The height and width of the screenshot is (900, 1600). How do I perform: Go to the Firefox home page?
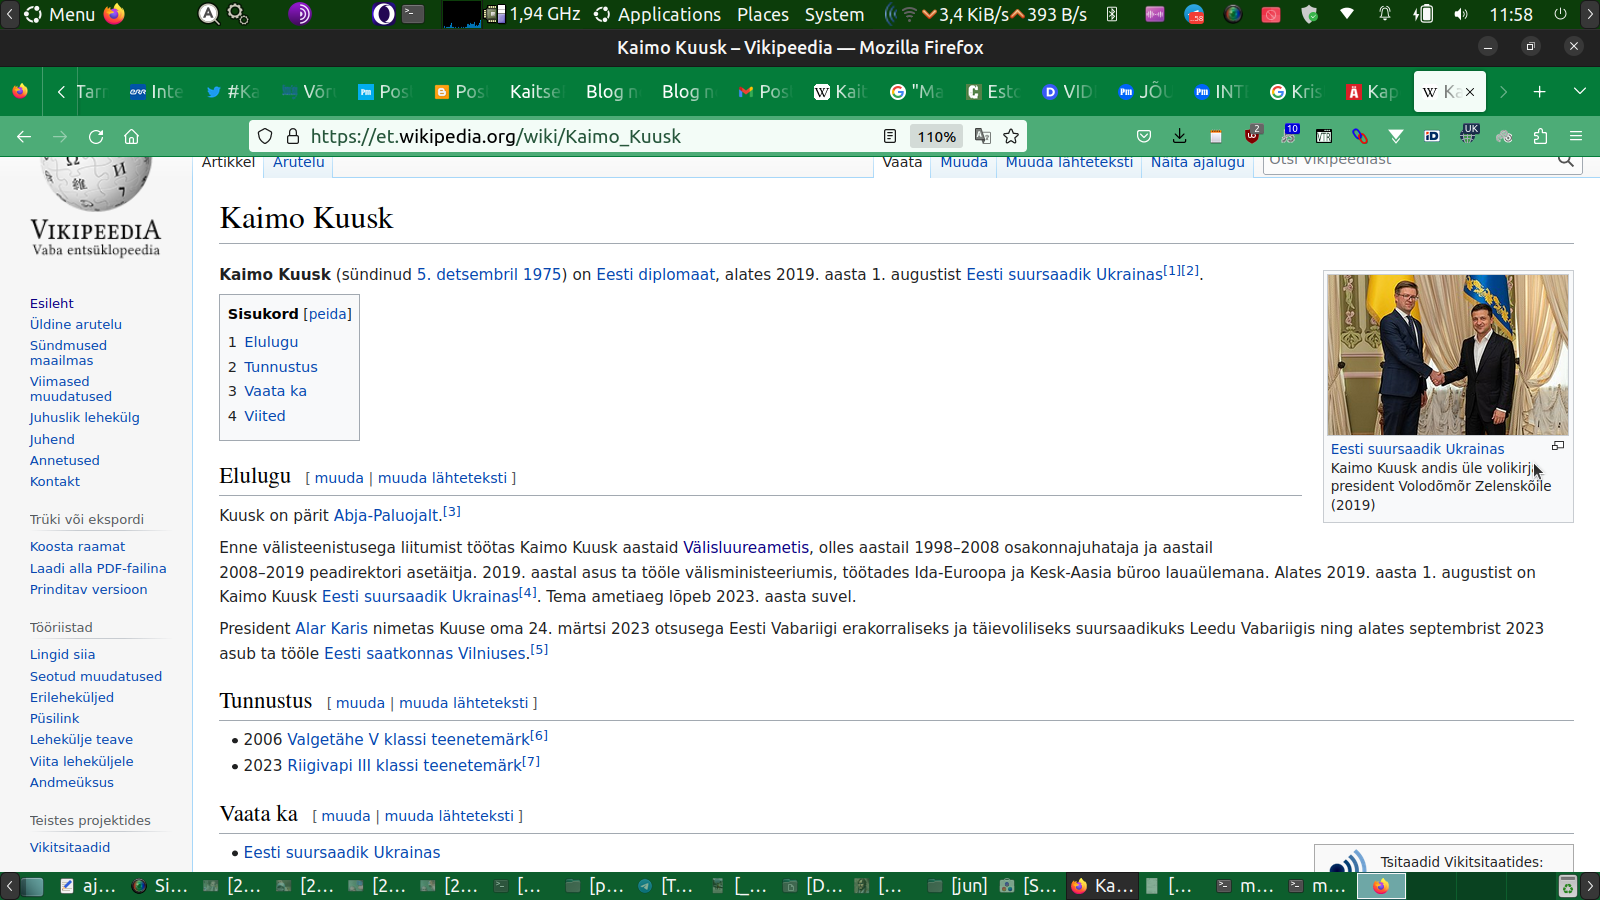point(131,136)
